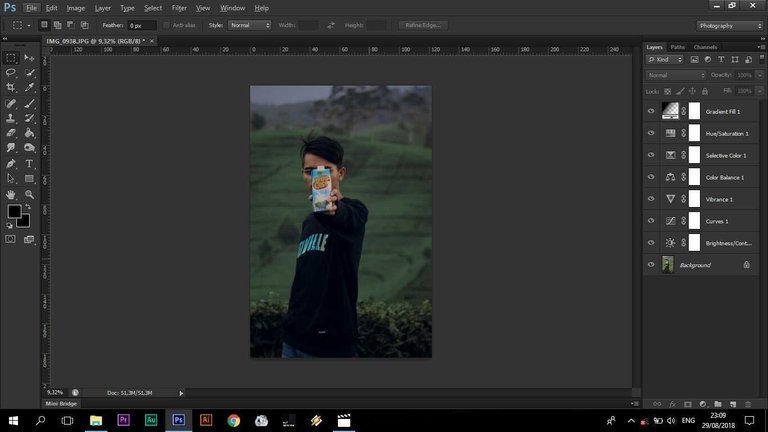
Task: Select the Brush tool
Action: click(x=29, y=103)
